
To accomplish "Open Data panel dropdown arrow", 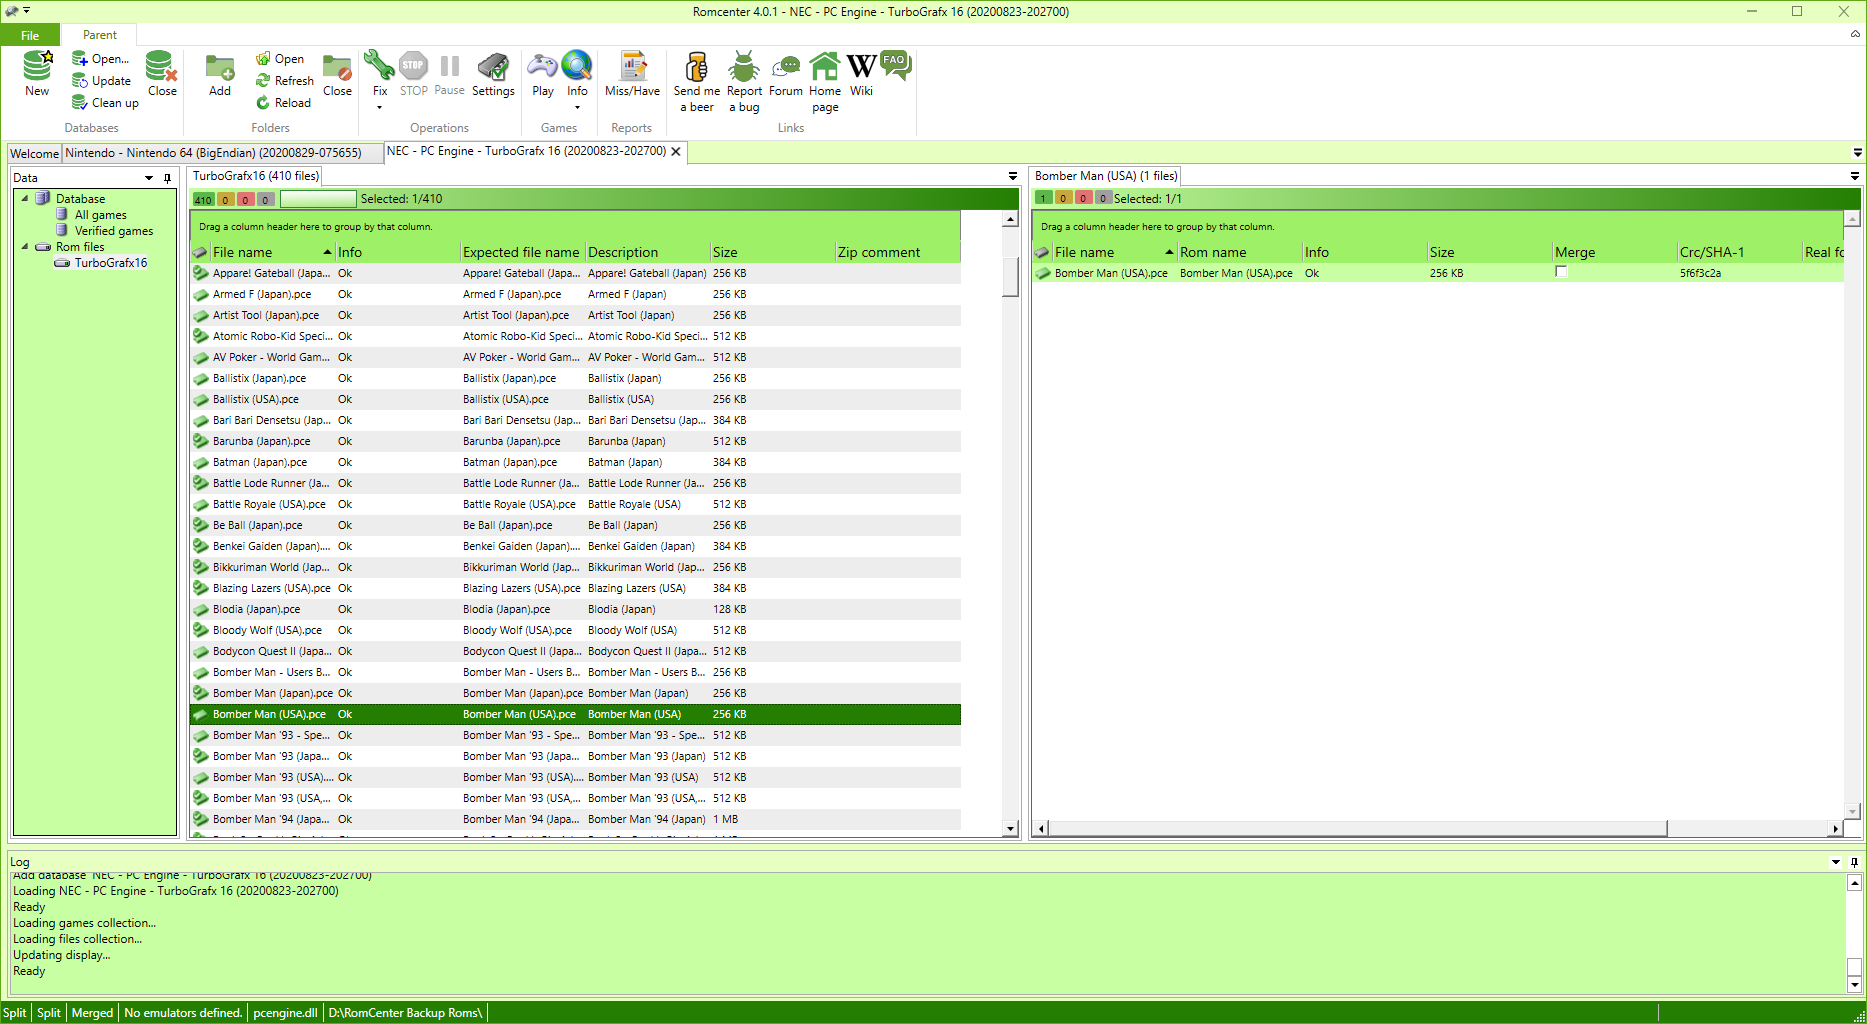I will coord(149,178).
